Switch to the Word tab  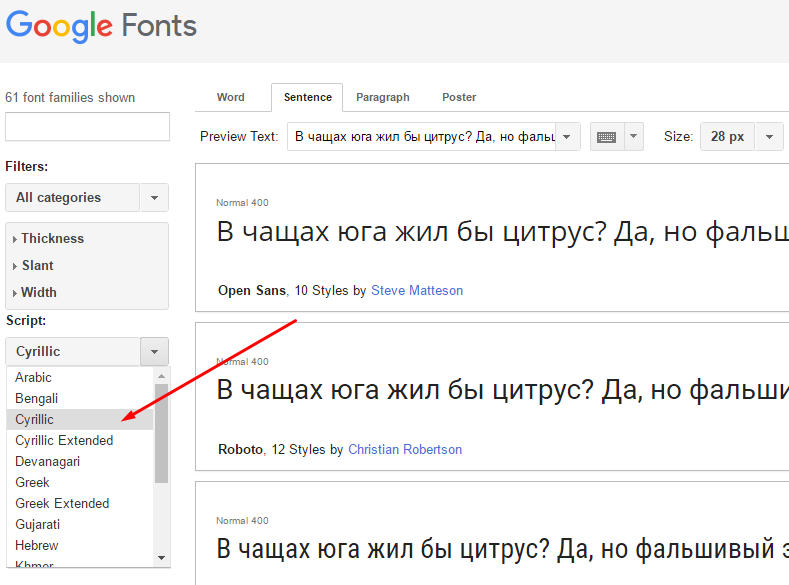click(x=230, y=98)
